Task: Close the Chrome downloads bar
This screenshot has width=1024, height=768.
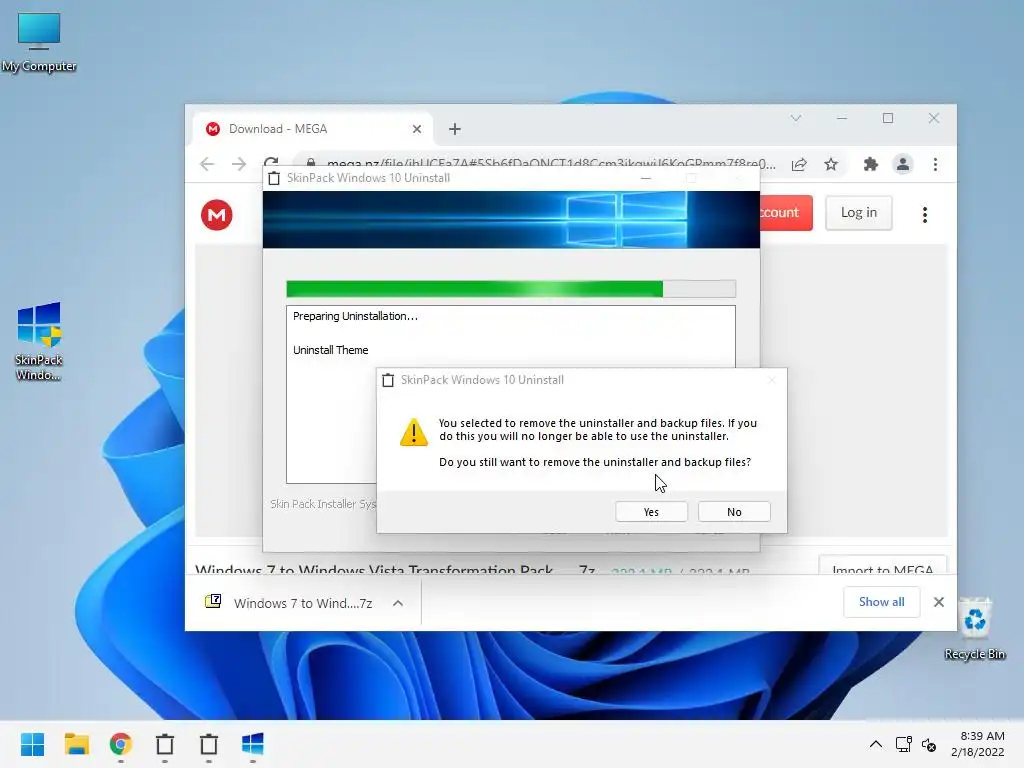Action: [x=938, y=601]
